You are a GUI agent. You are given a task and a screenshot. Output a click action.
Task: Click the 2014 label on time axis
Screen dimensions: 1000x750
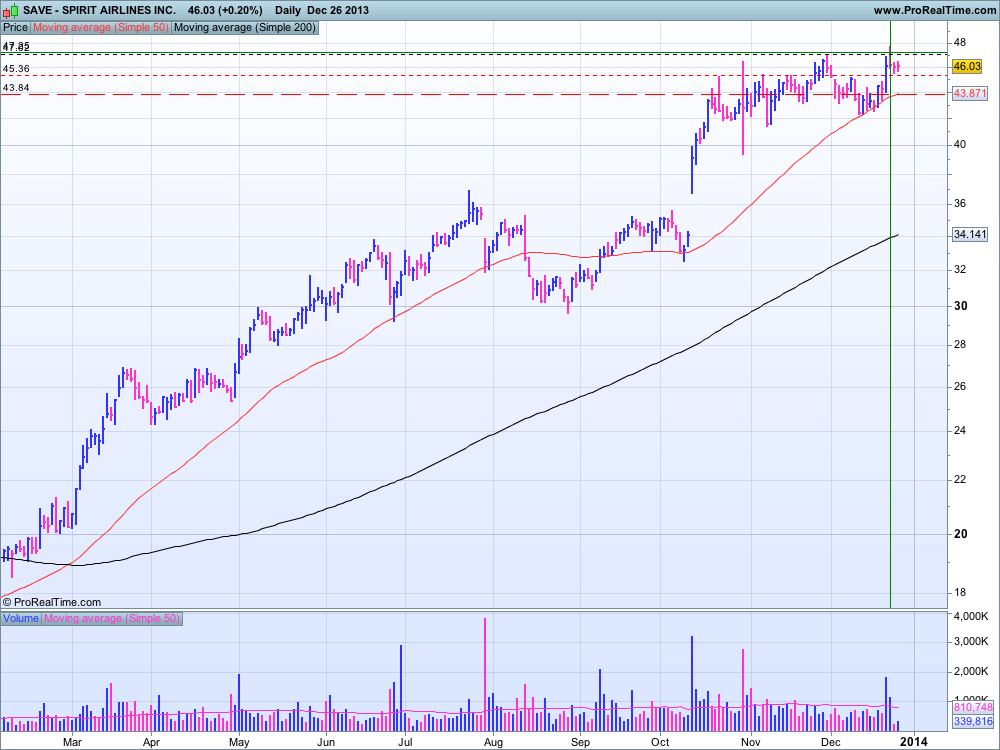click(x=914, y=742)
